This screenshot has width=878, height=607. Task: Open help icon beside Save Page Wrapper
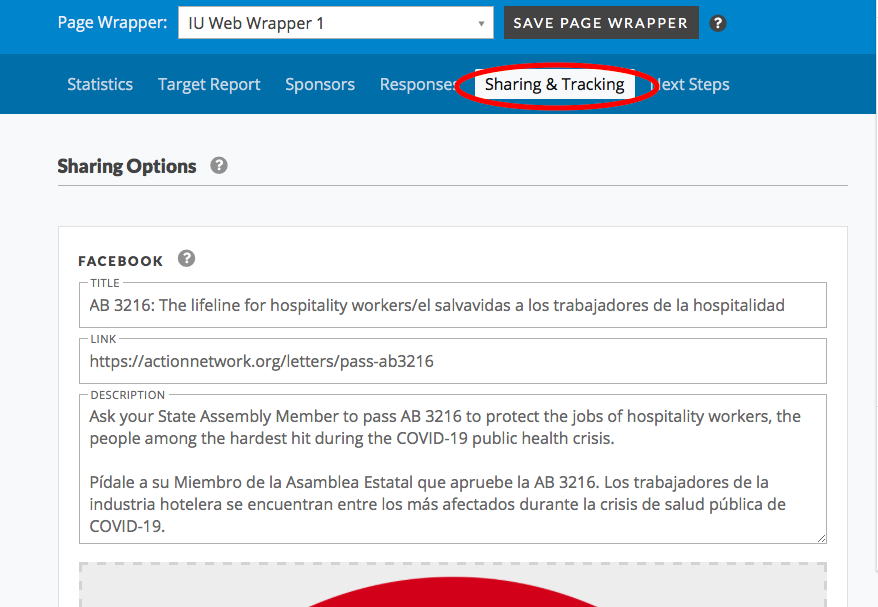718,24
